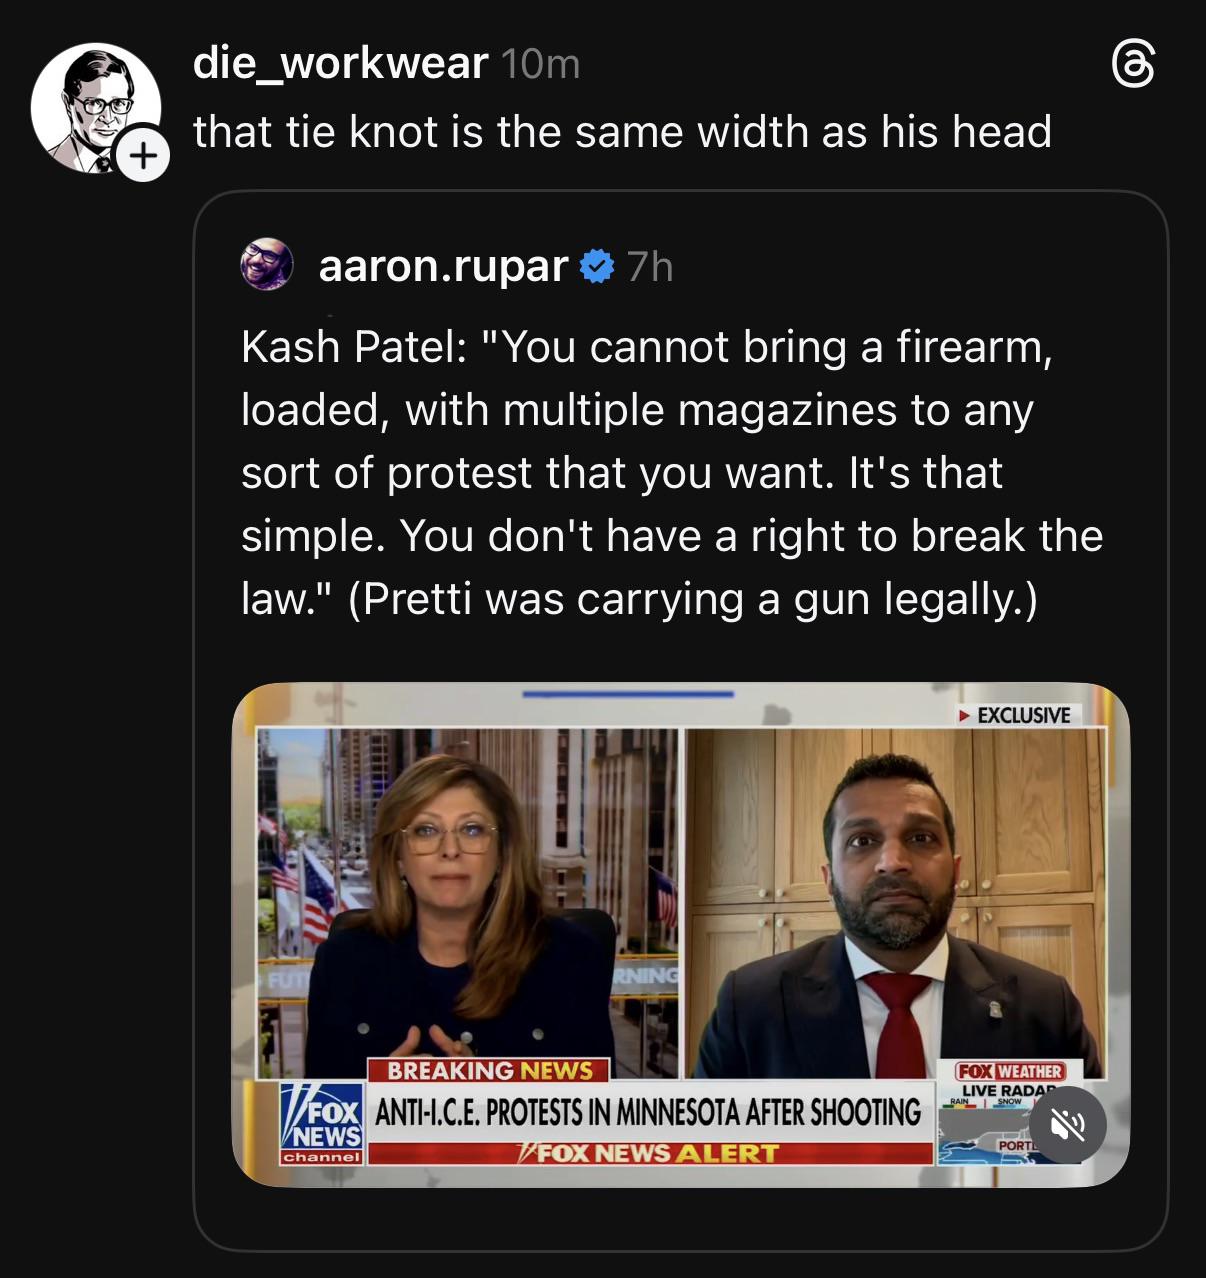Screen dimensions: 1206x1278
Task: Click the "that tie knot" post text
Action: click(622, 132)
